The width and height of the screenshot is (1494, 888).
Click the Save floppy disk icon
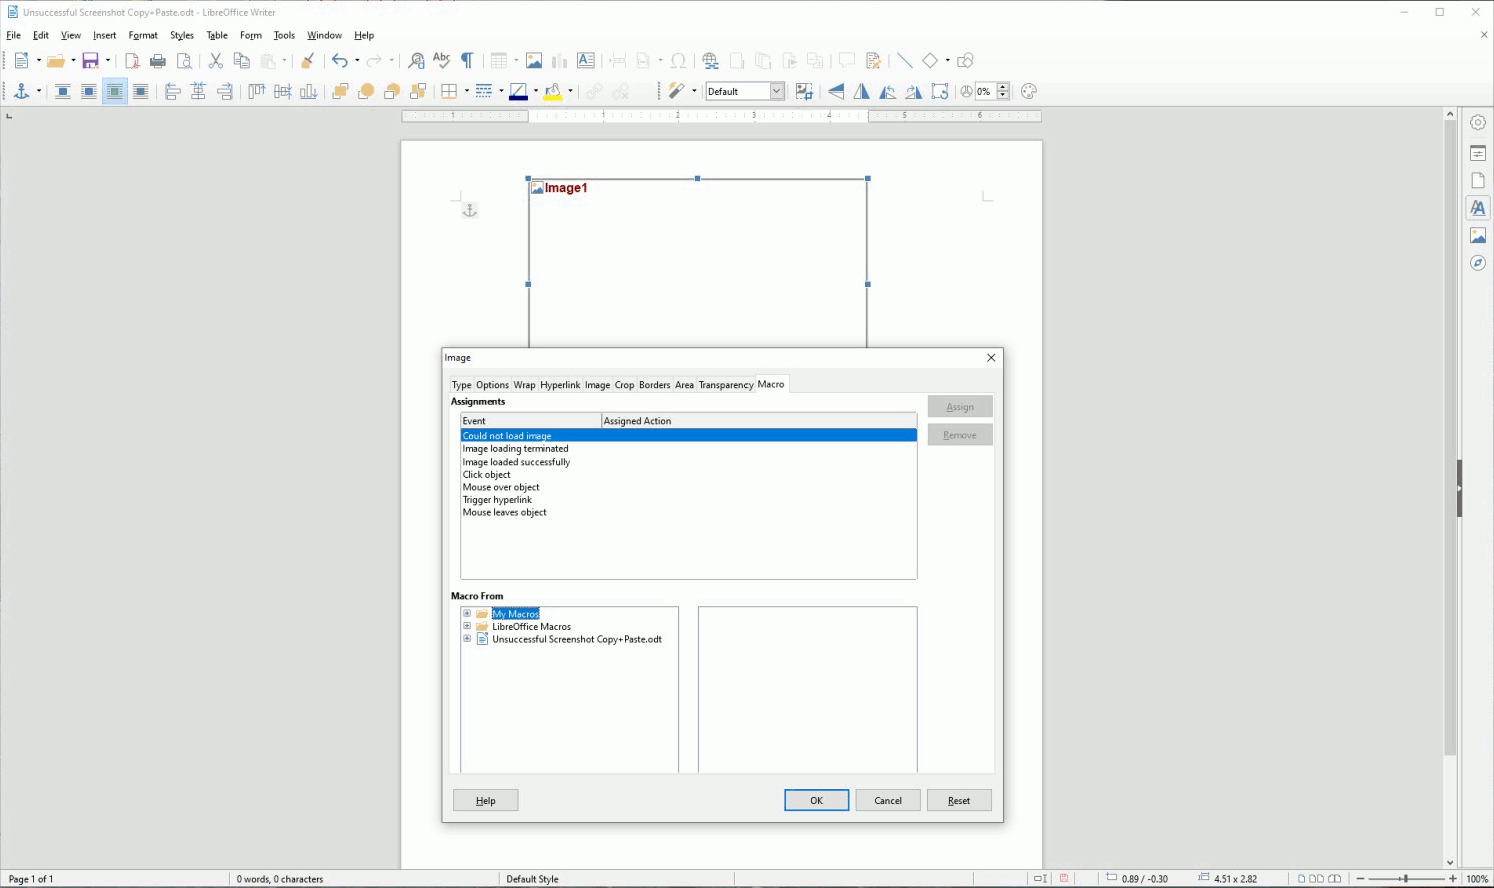(91, 61)
